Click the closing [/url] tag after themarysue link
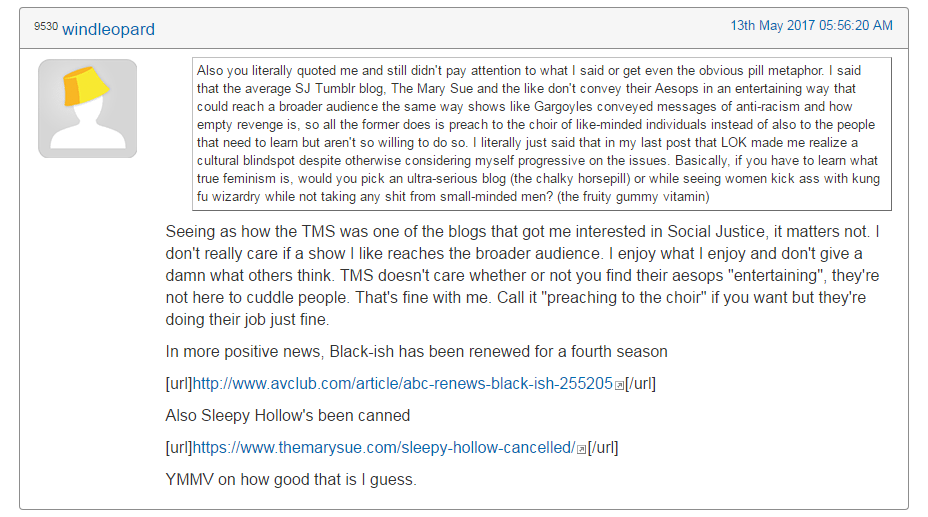 pos(602,447)
